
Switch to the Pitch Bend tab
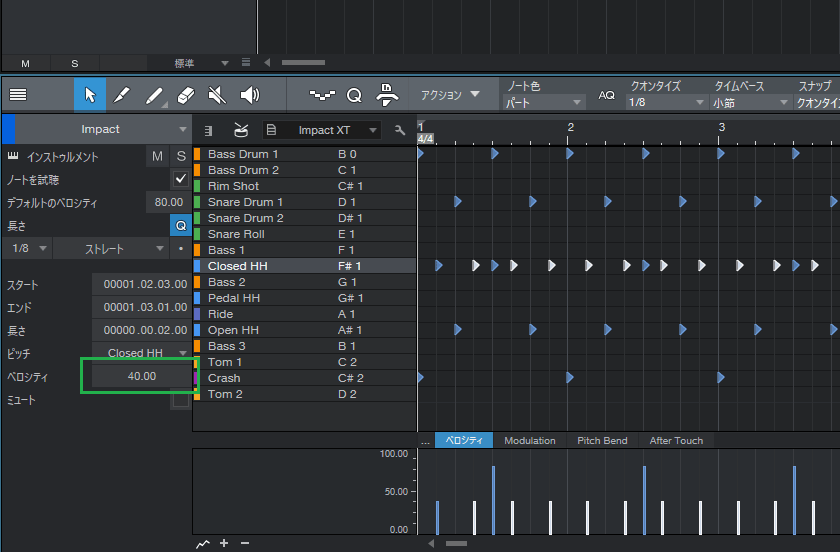pyautogui.click(x=603, y=440)
